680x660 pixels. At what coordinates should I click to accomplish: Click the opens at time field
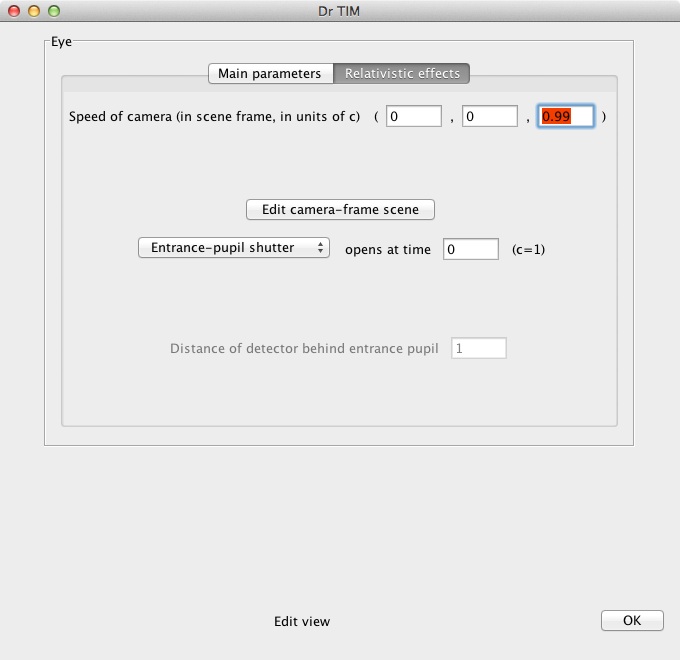(x=471, y=249)
